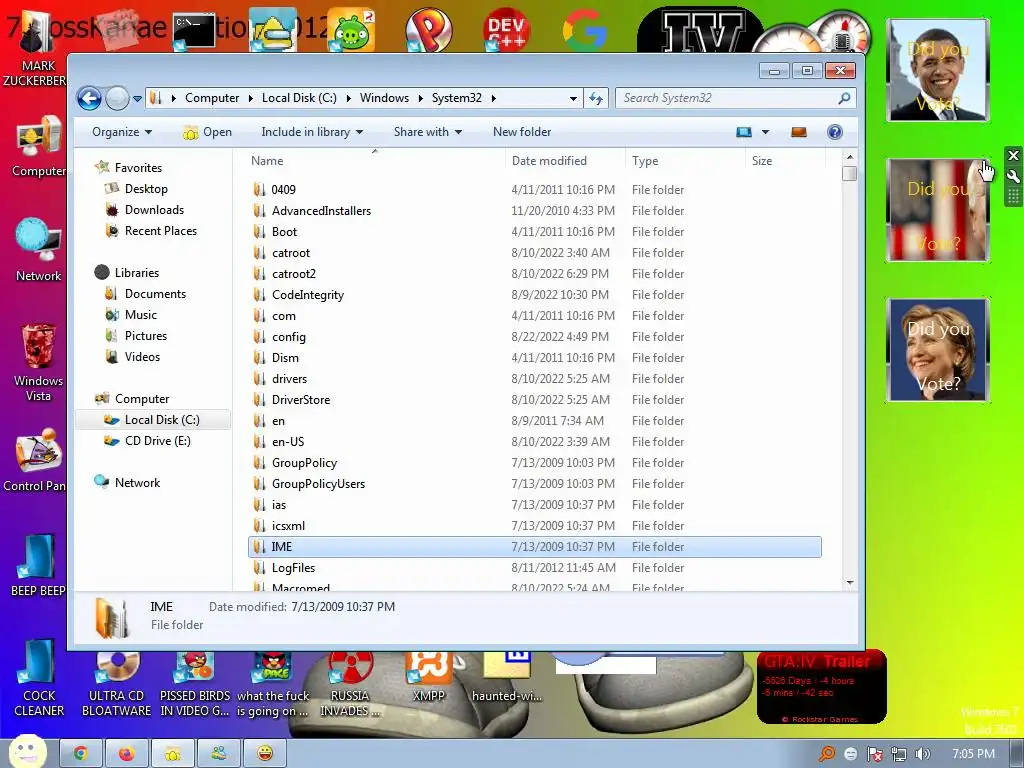Open recent locations dropdown beside forward arrow
The image size is (1024, 768).
137,99
